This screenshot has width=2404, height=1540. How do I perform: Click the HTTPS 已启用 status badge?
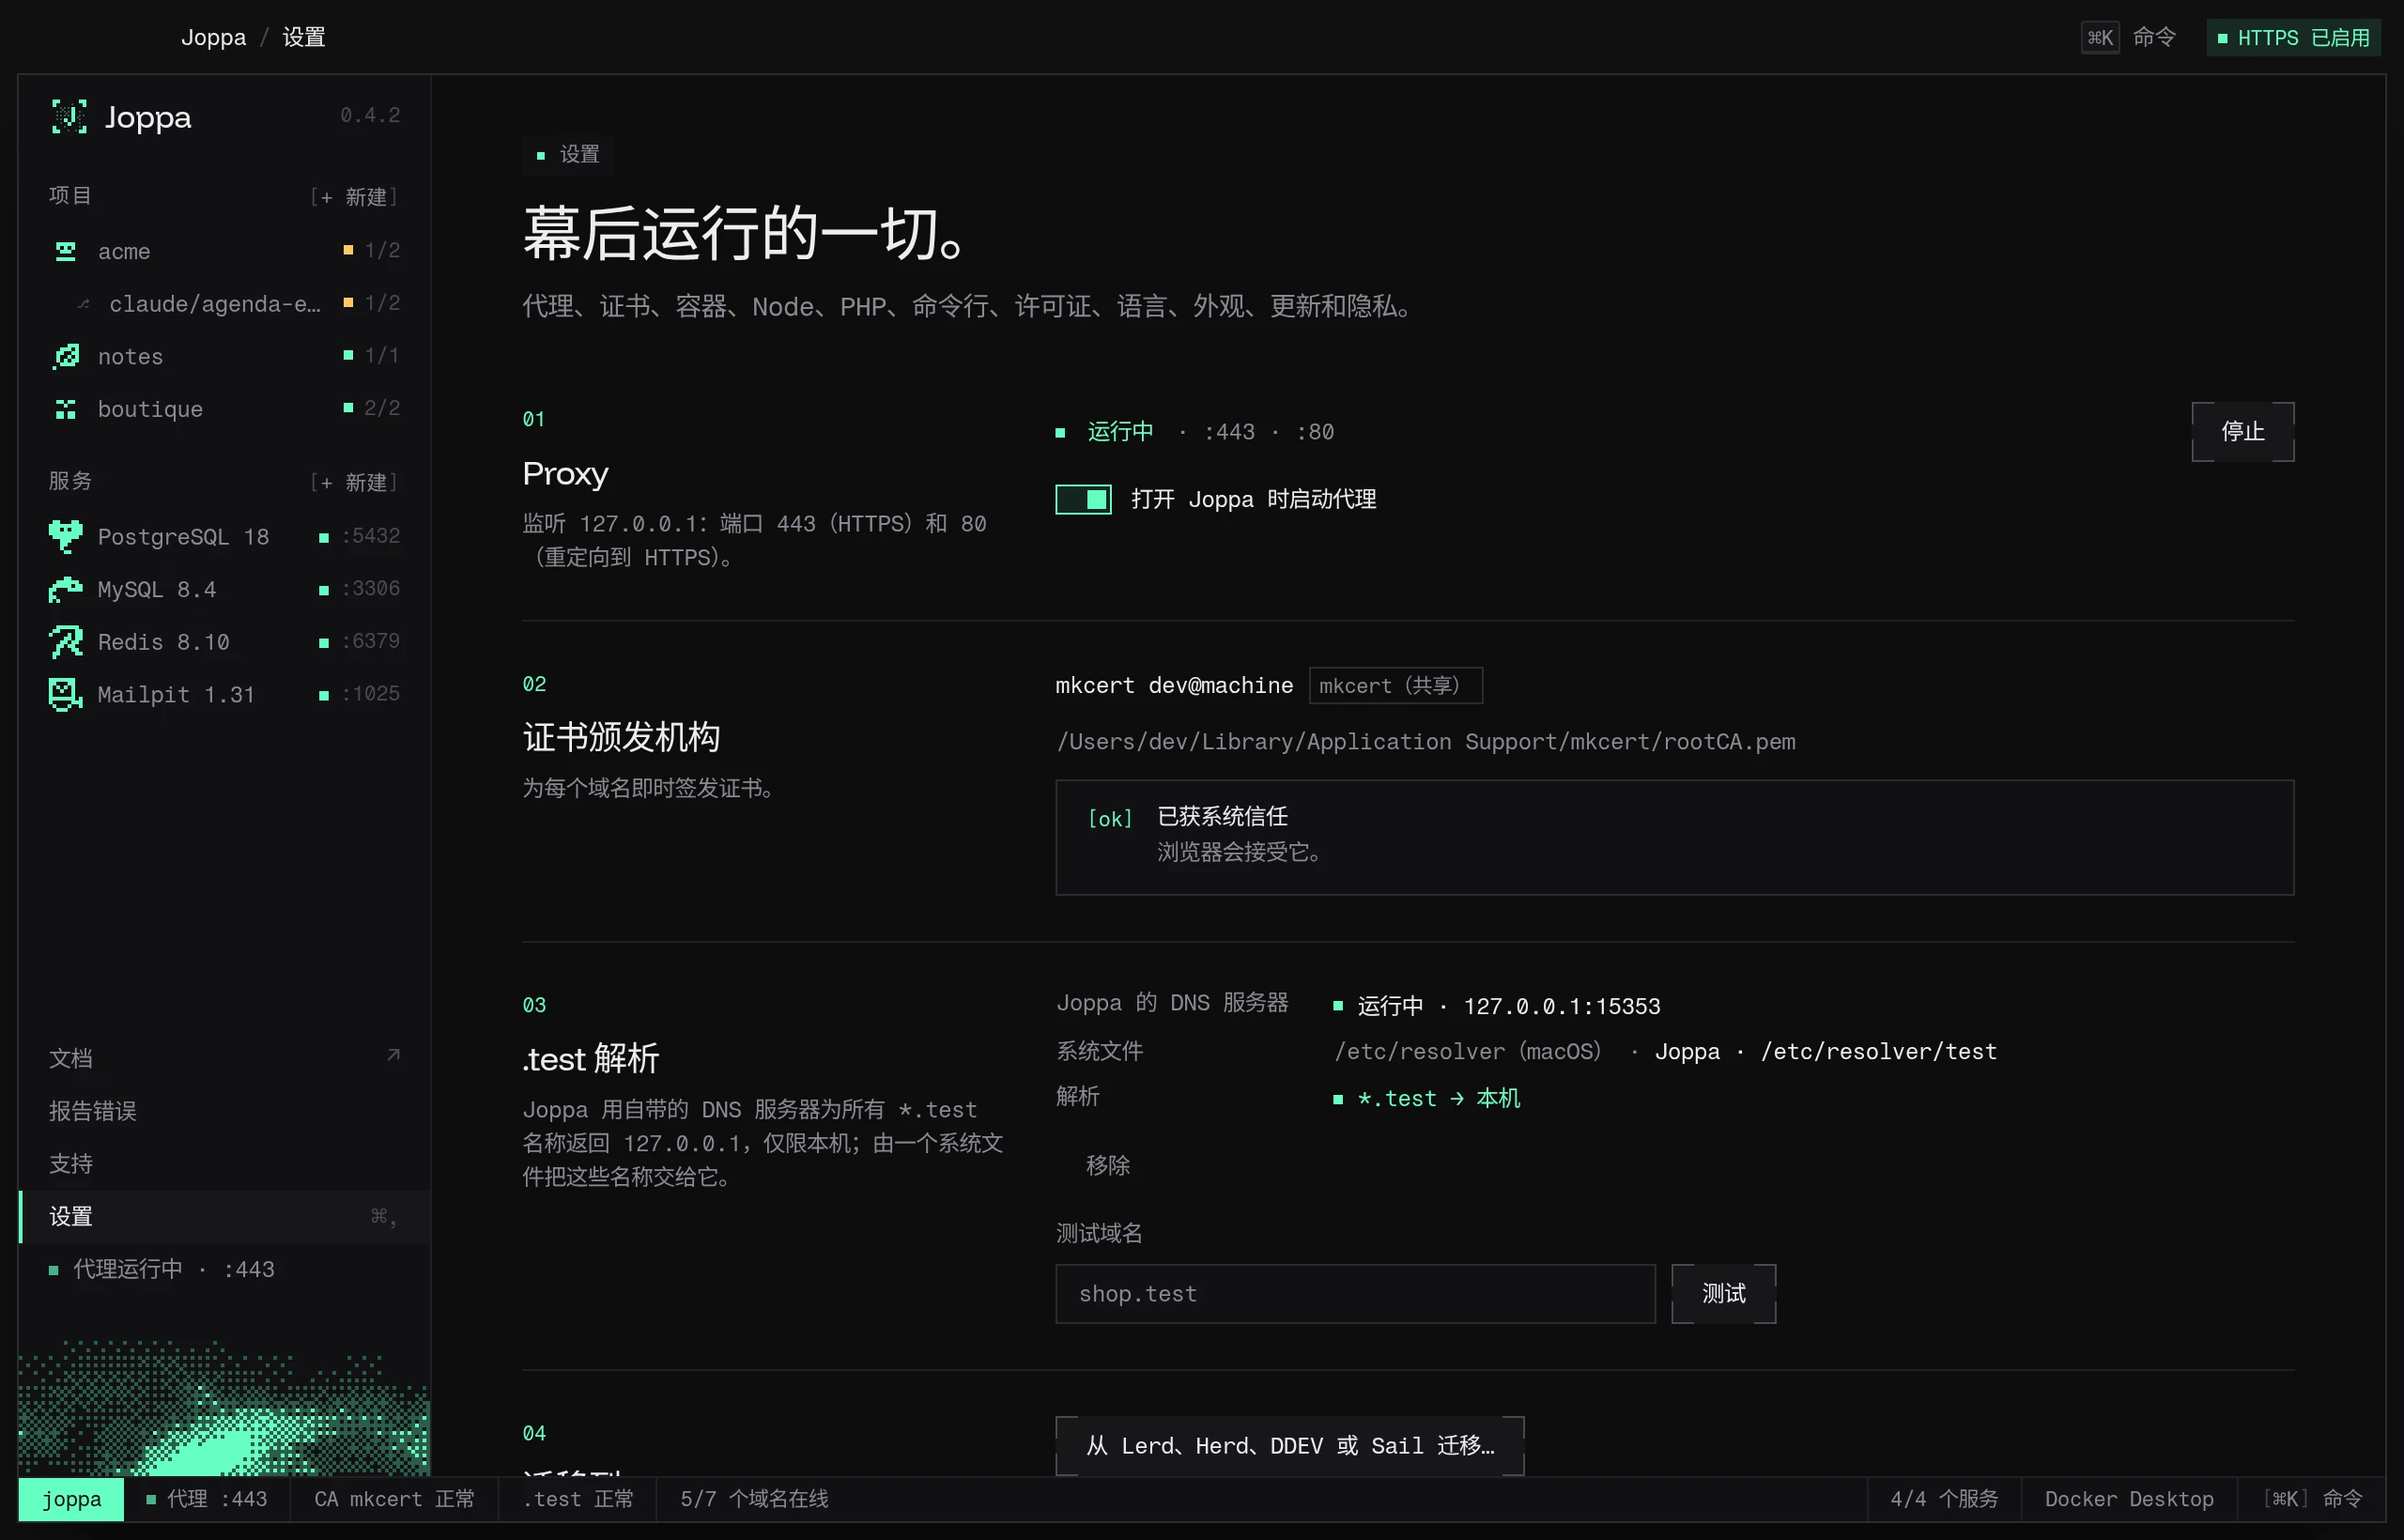coord(2293,38)
